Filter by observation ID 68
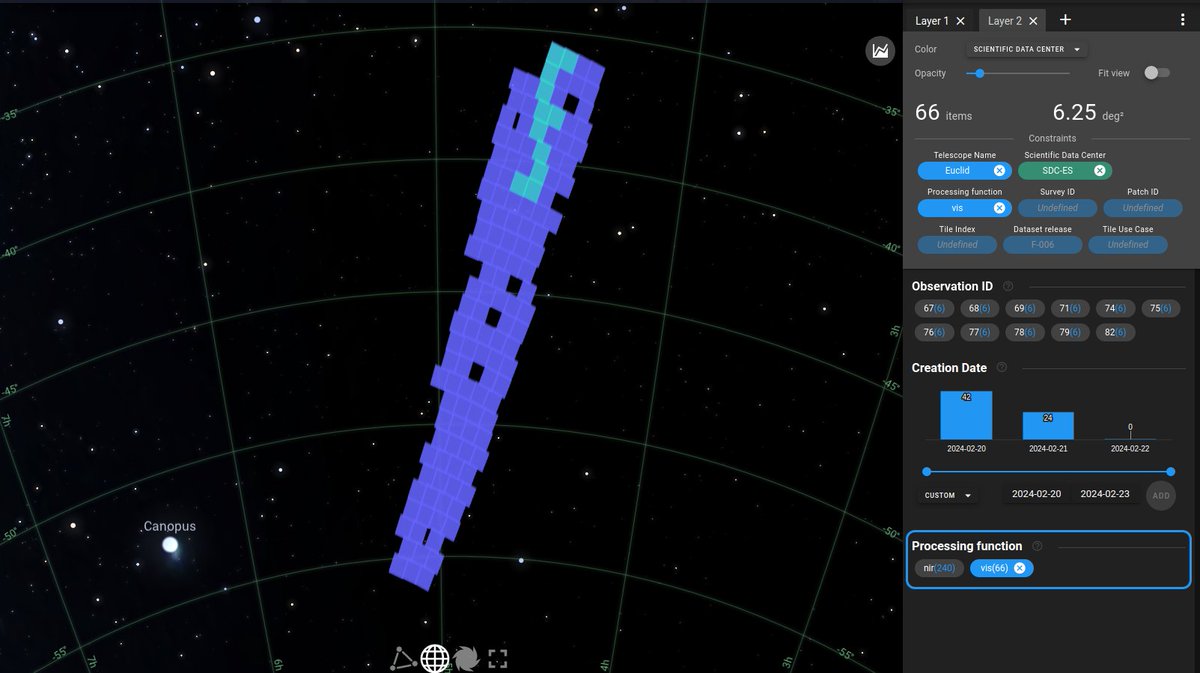The height and width of the screenshot is (673, 1200). pos(980,309)
